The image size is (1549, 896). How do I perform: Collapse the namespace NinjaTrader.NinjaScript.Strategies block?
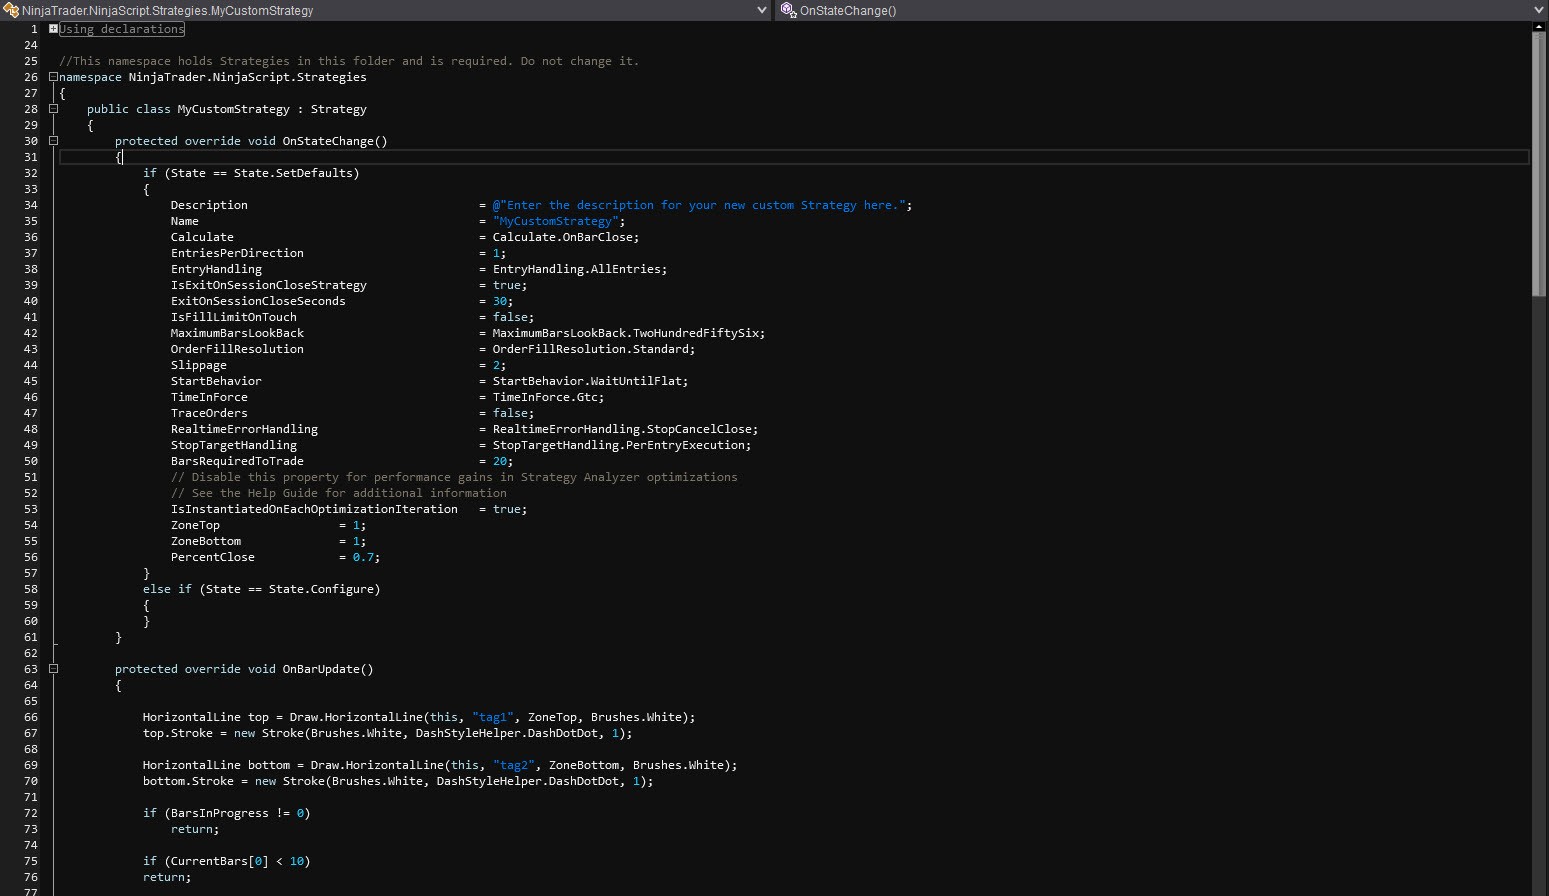(x=53, y=77)
